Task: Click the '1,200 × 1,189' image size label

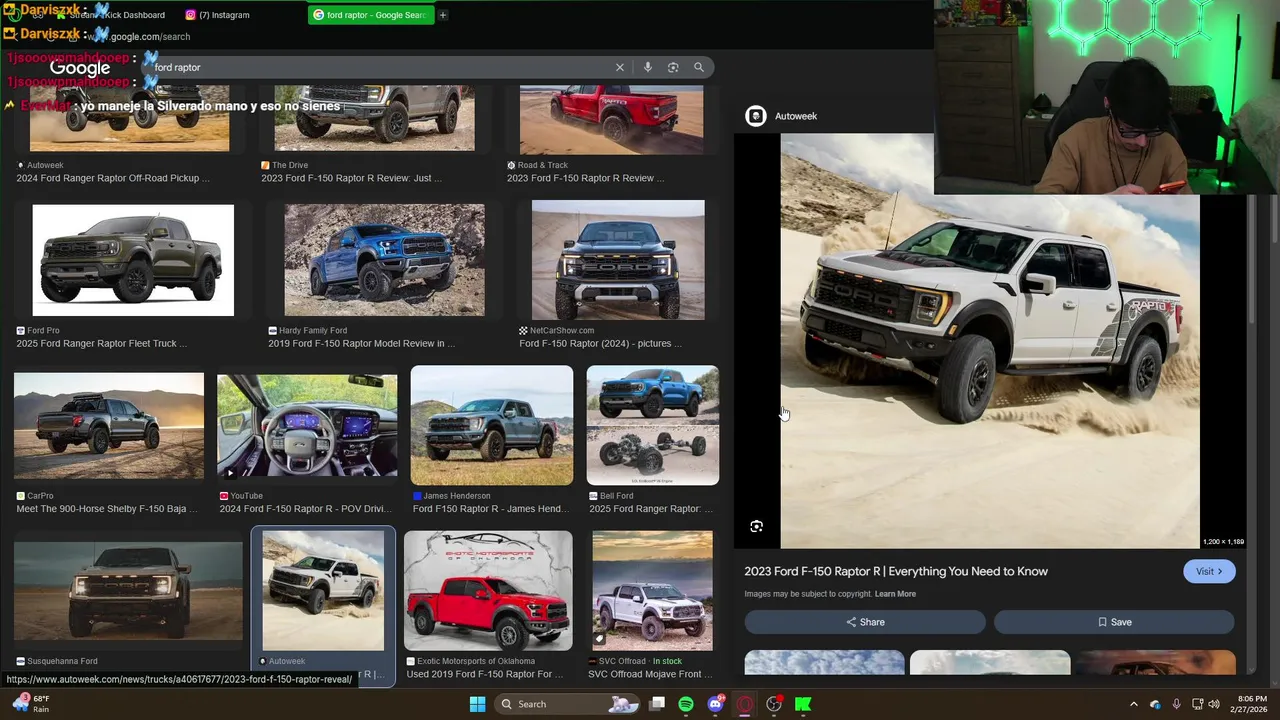Action: [1223, 542]
